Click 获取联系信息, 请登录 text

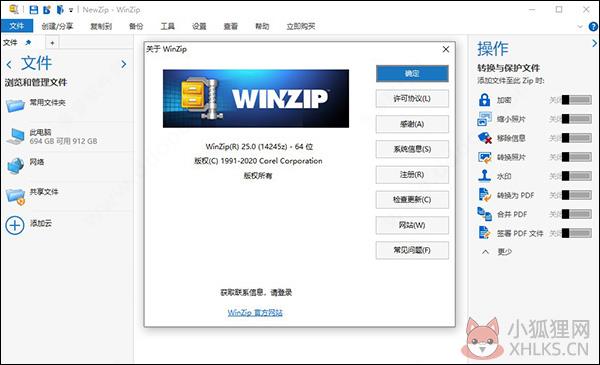(256, 293)
